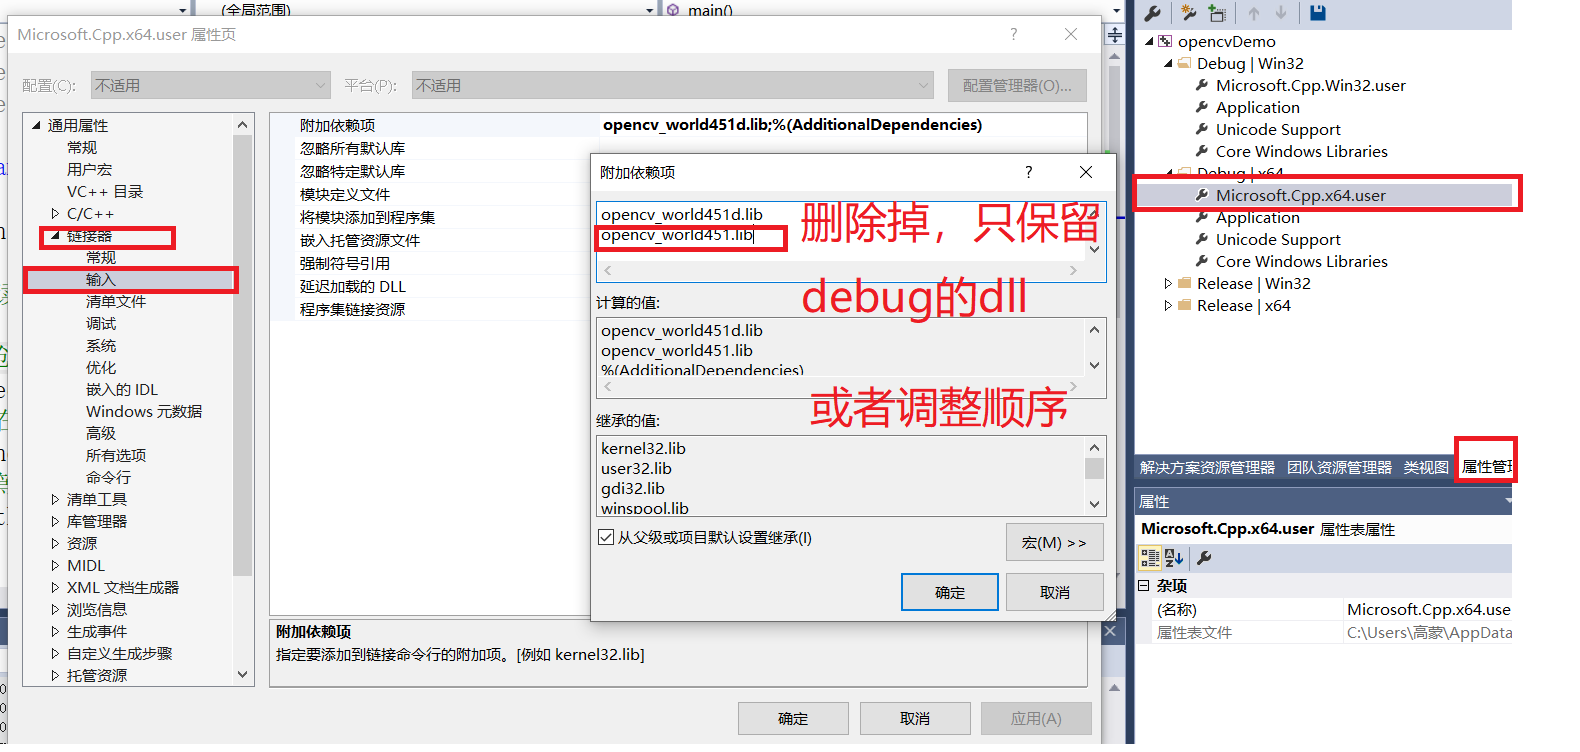Select the 清单文件 item under 链接器
This screenshot has height=752, width=1580.
(116, 301)
